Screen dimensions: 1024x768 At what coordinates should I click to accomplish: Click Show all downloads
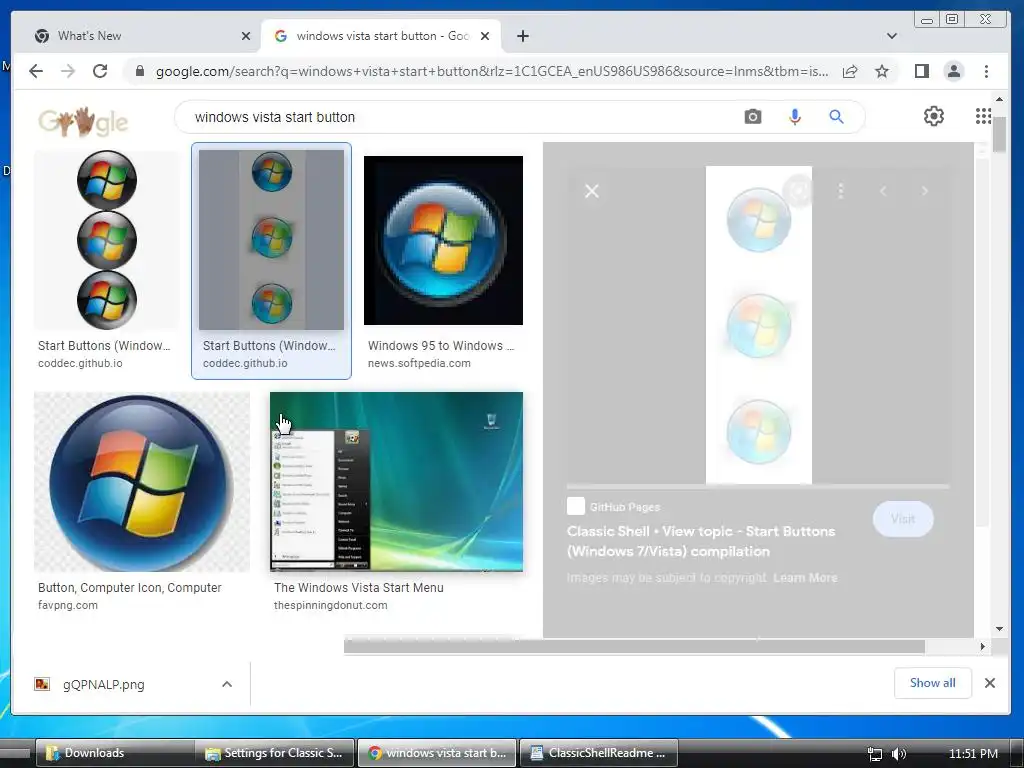pos(933,683)
